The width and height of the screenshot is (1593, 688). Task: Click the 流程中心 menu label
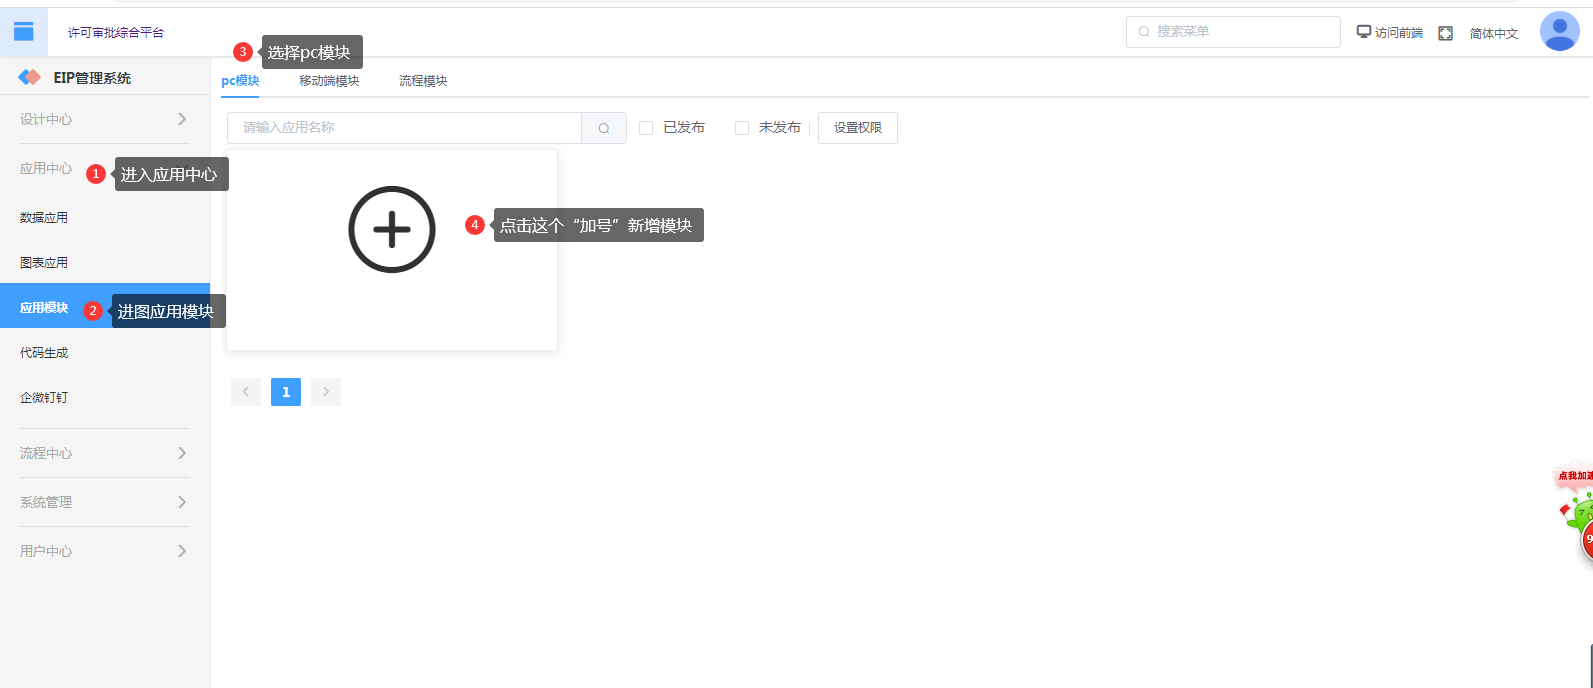click(x=46, y=453)
